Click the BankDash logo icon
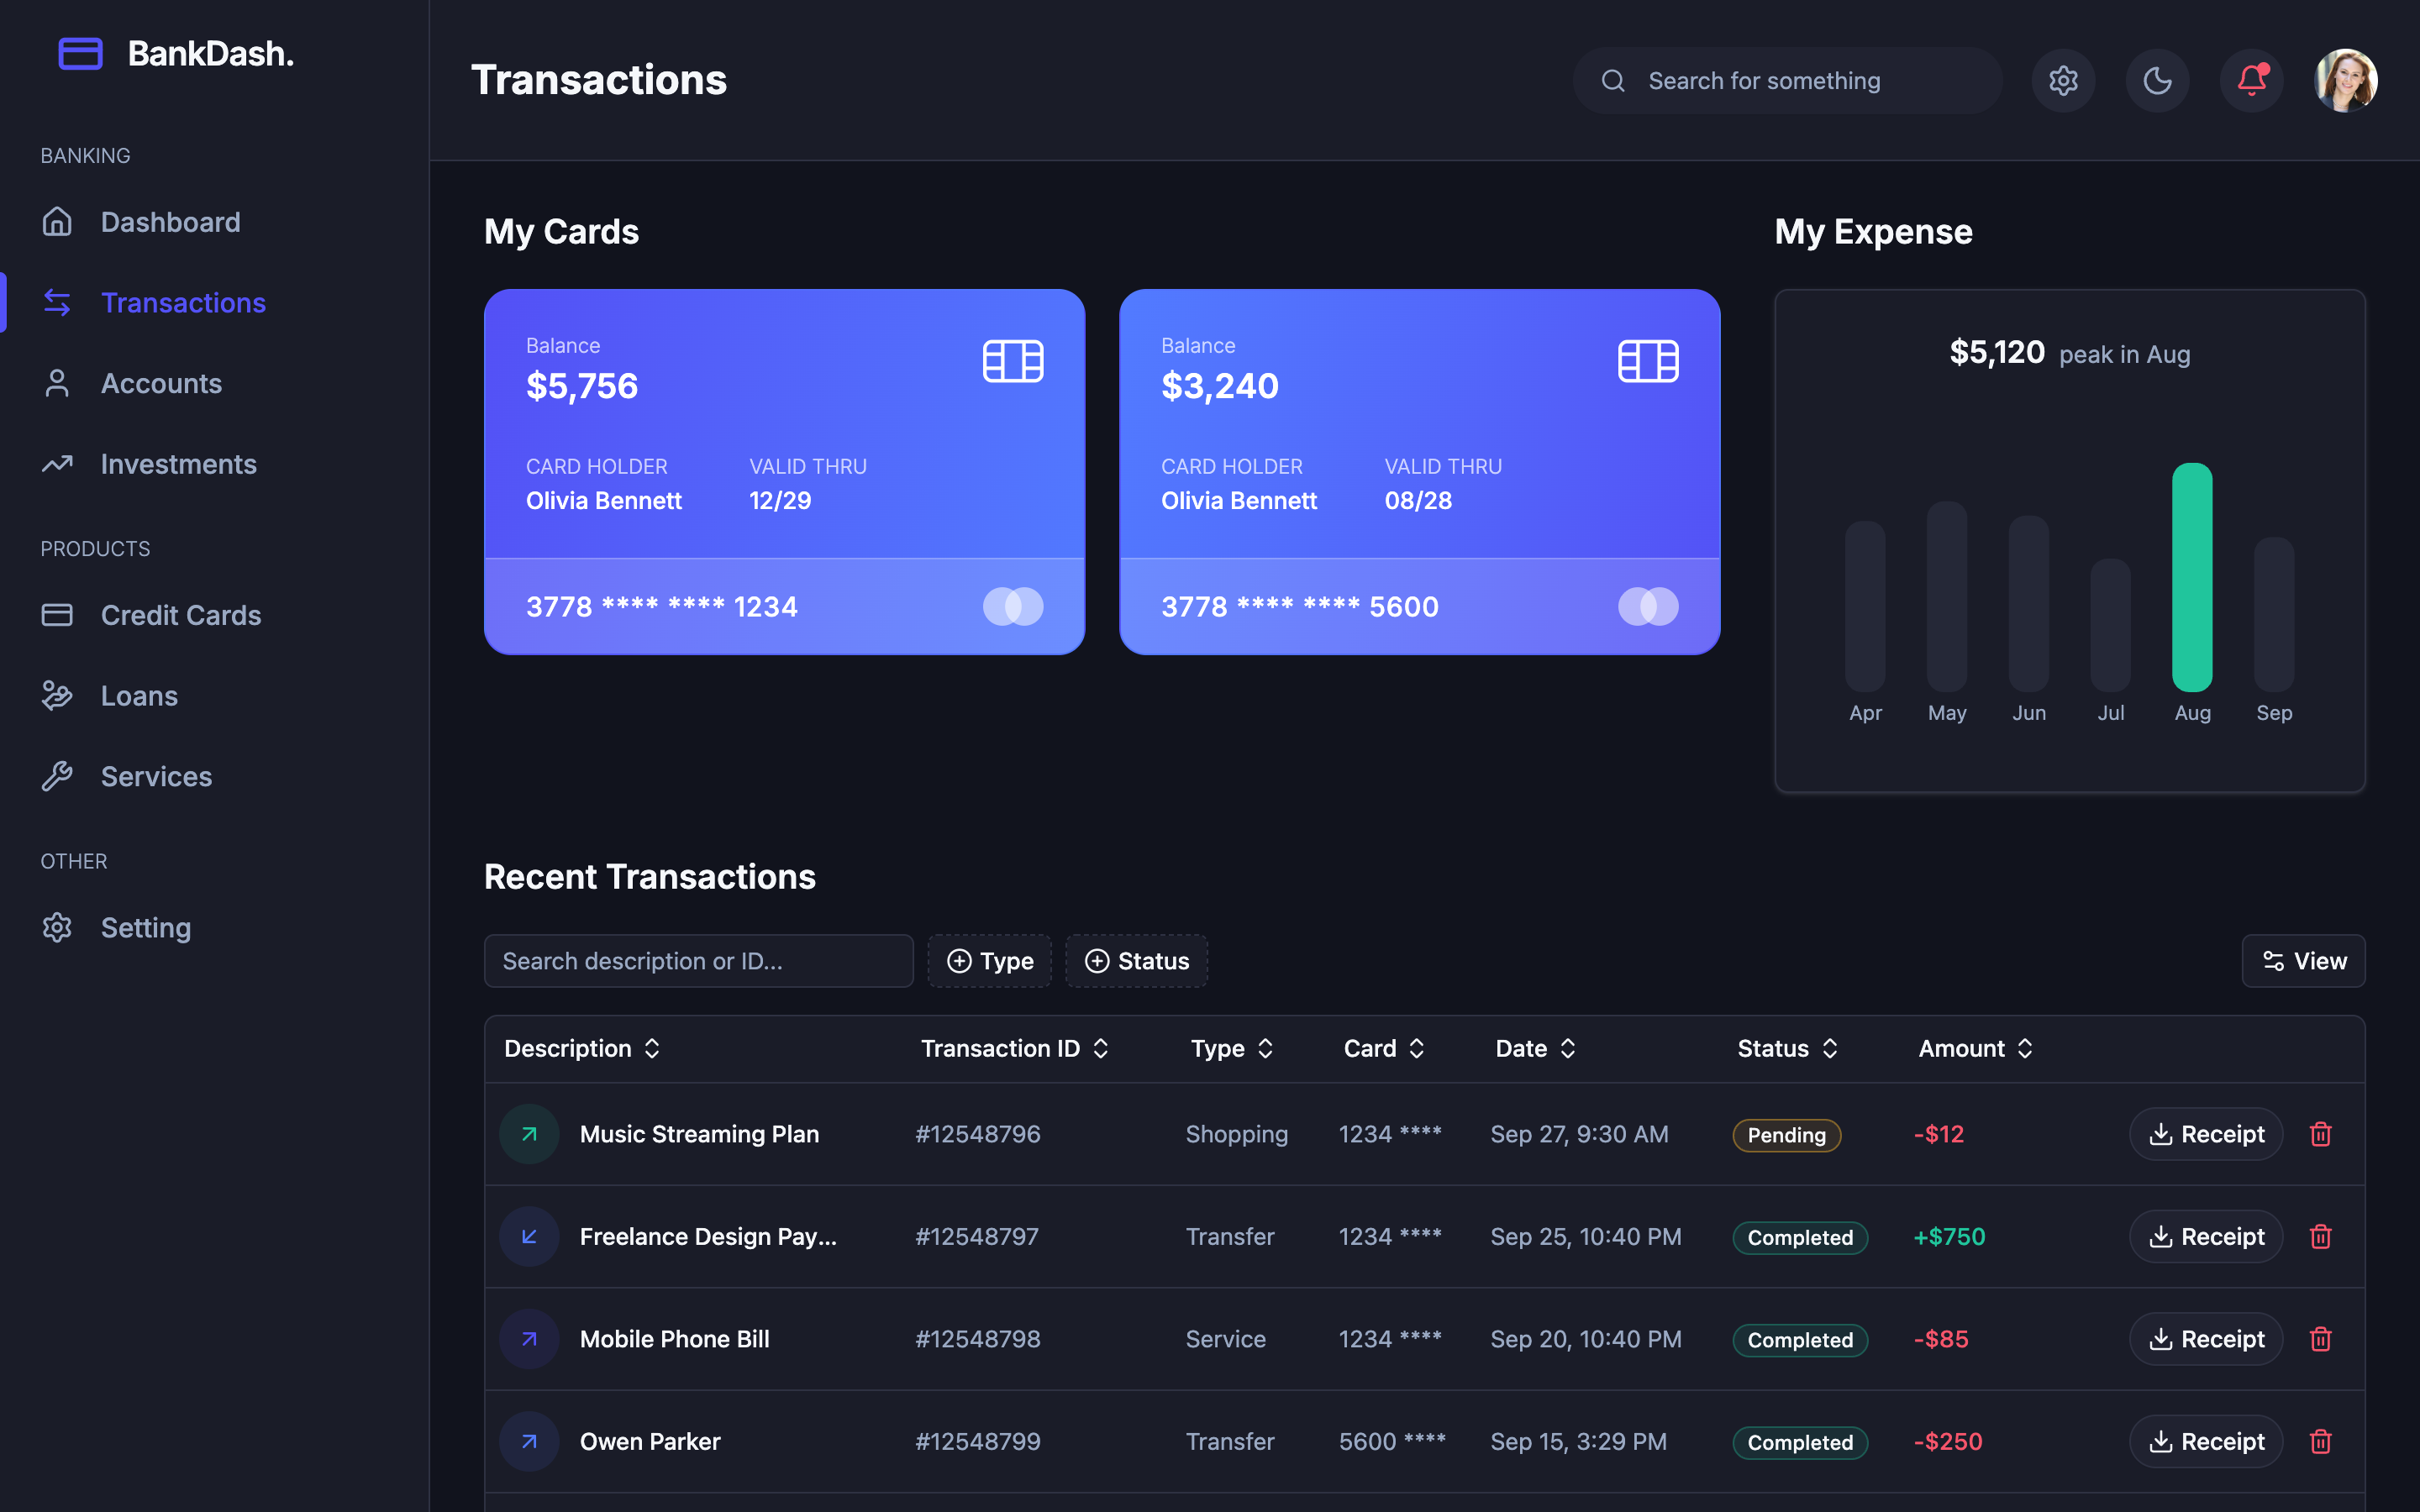Screen dimensions: 2420x1512 80,54
